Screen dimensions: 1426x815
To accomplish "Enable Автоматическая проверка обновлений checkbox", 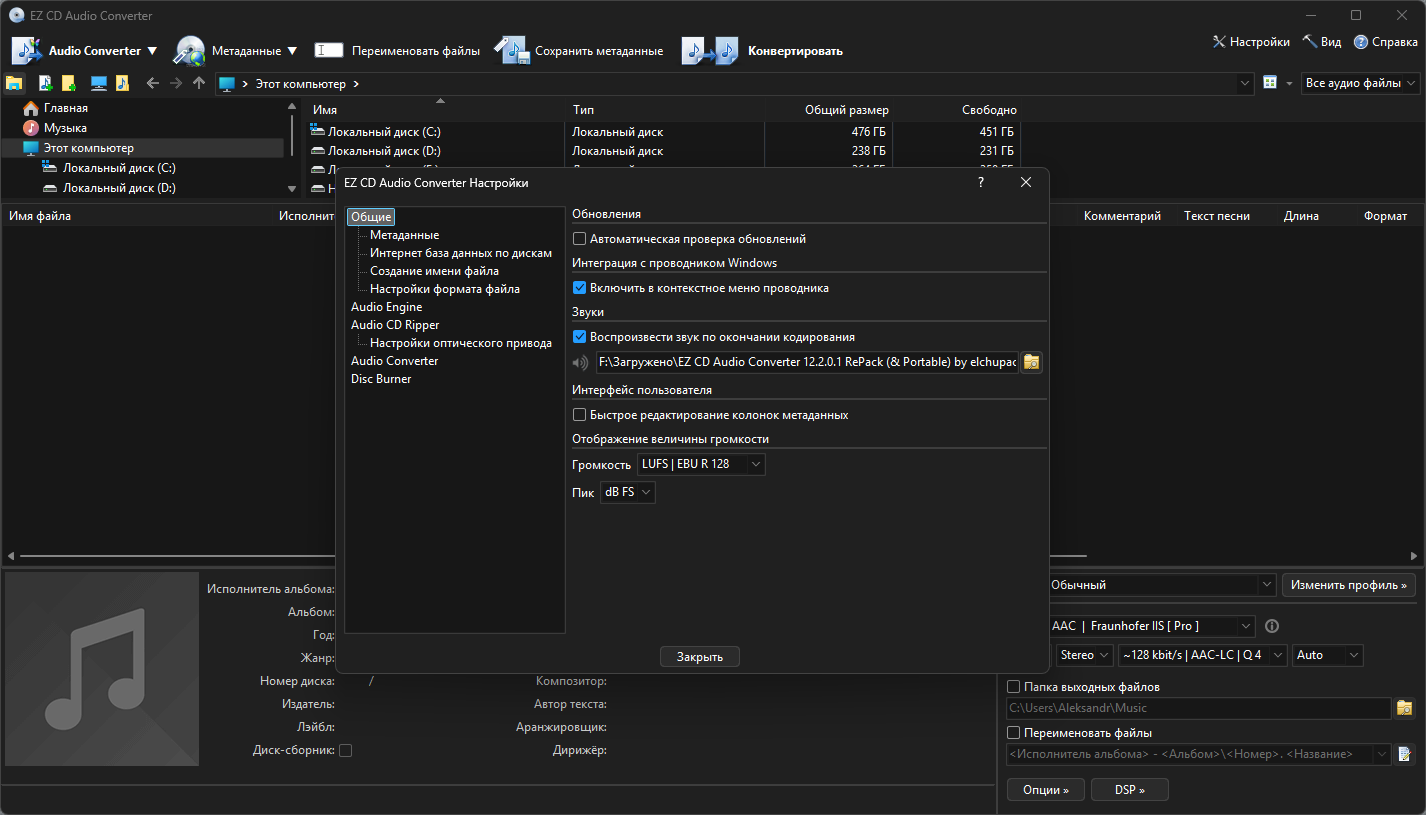I will pos(579,239).
